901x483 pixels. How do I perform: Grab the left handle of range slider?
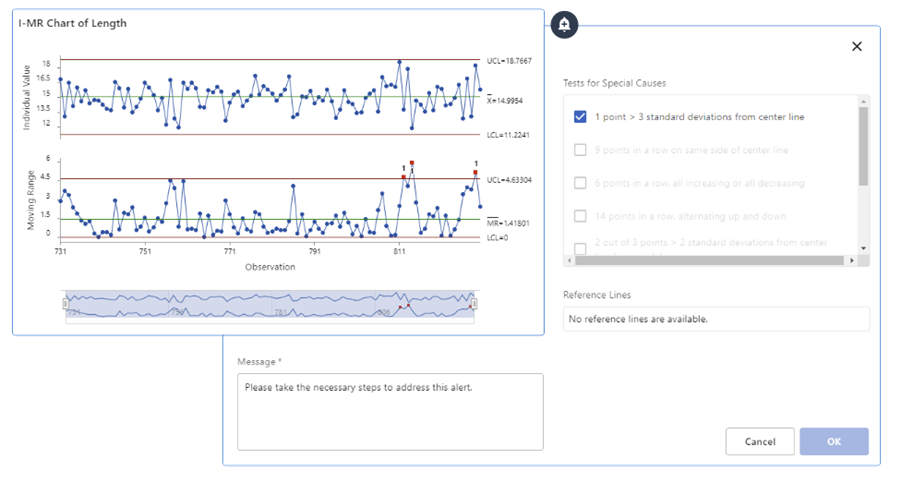point(65,304)
